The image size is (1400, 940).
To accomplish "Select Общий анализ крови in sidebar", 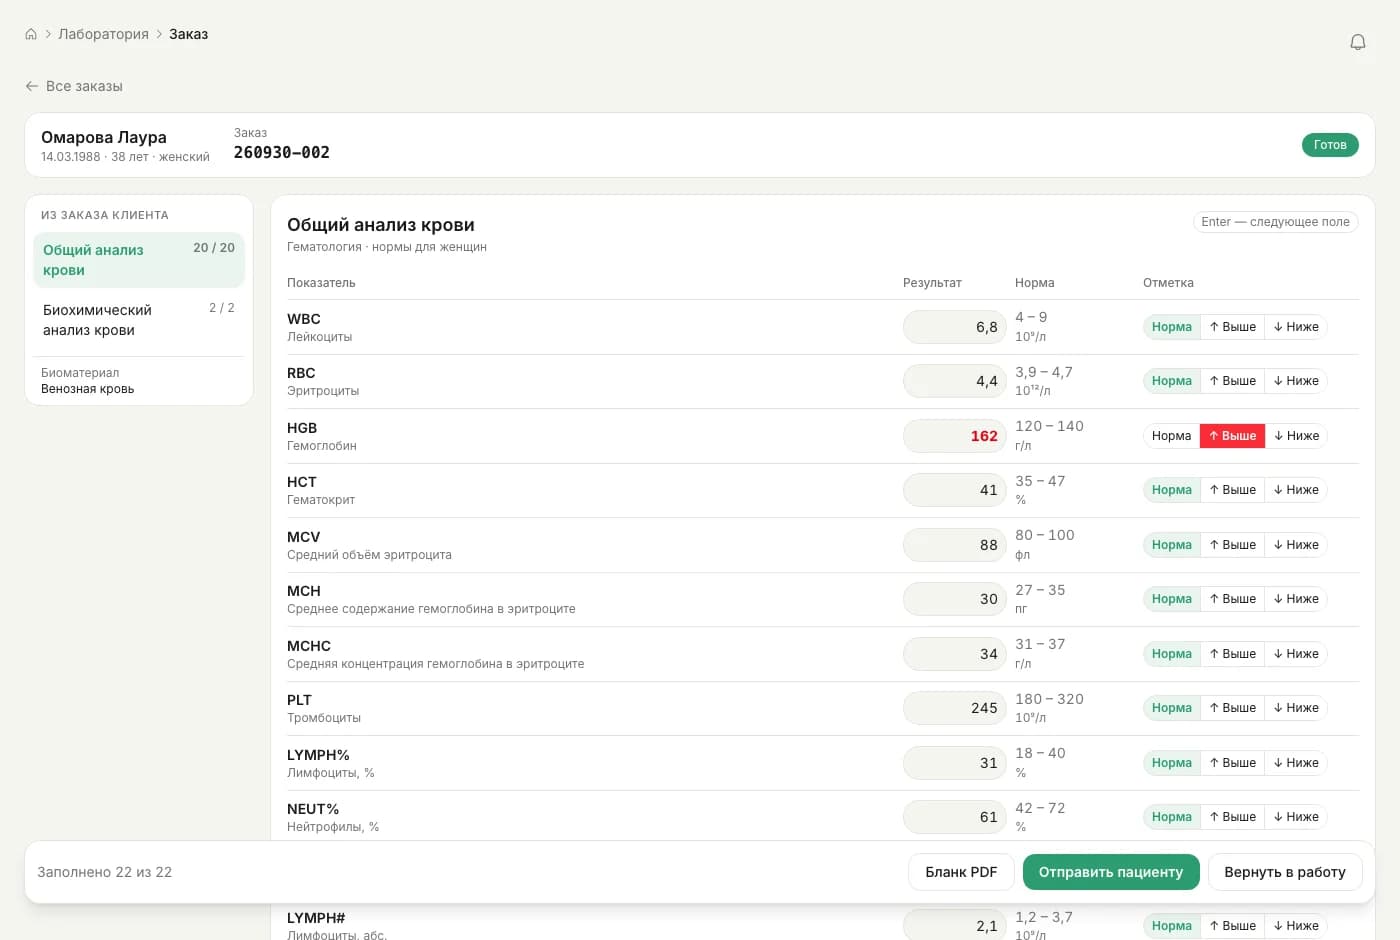I will click(x=139, y=260).
